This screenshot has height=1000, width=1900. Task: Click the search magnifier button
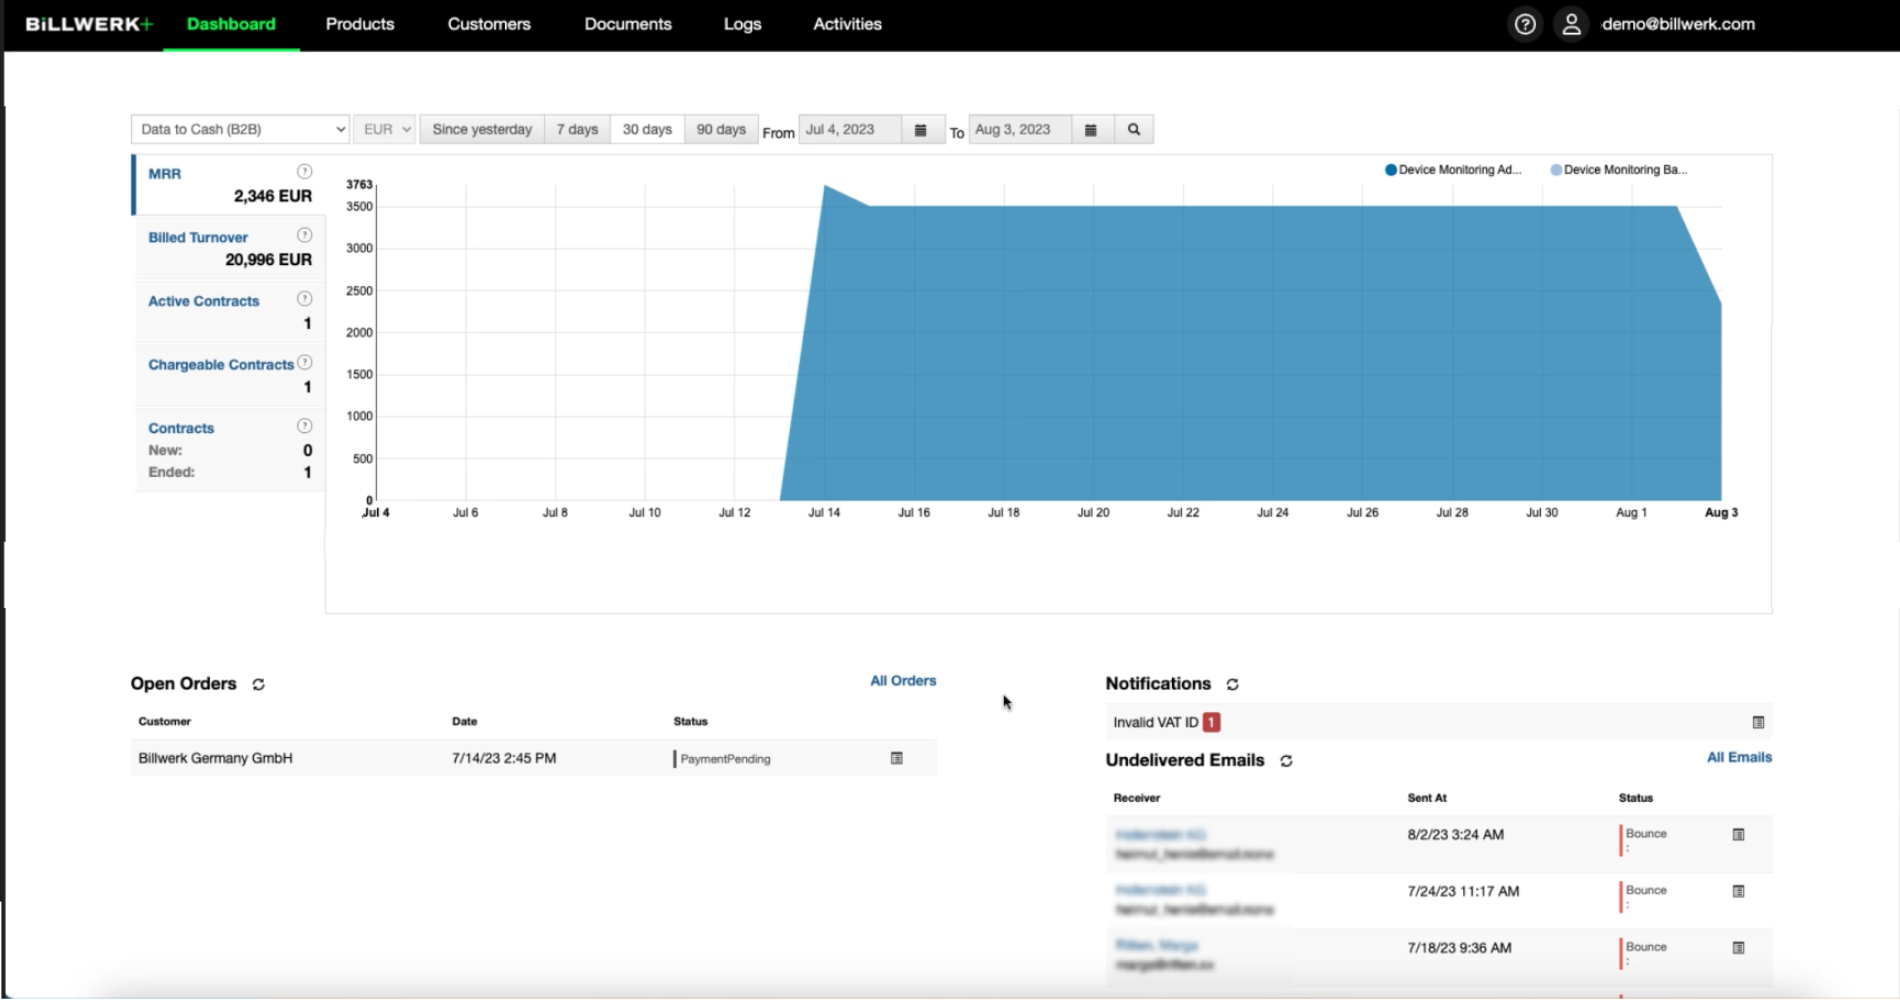pyautogui.click(x=1133, y=130)
